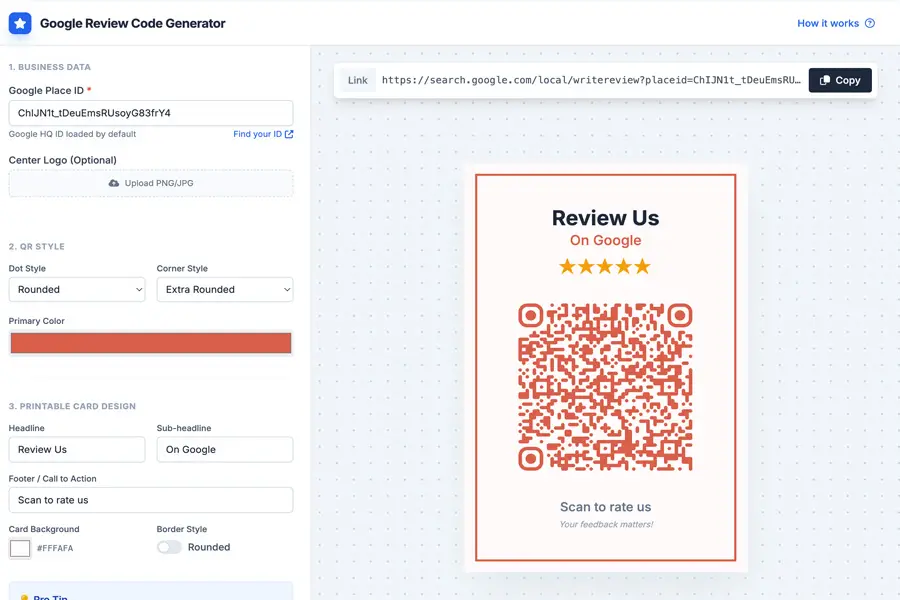Expand the Corner Style dropdown

point(225,289)
